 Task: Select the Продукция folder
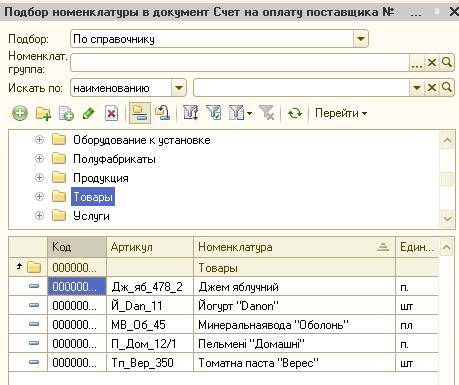point(101,178)
